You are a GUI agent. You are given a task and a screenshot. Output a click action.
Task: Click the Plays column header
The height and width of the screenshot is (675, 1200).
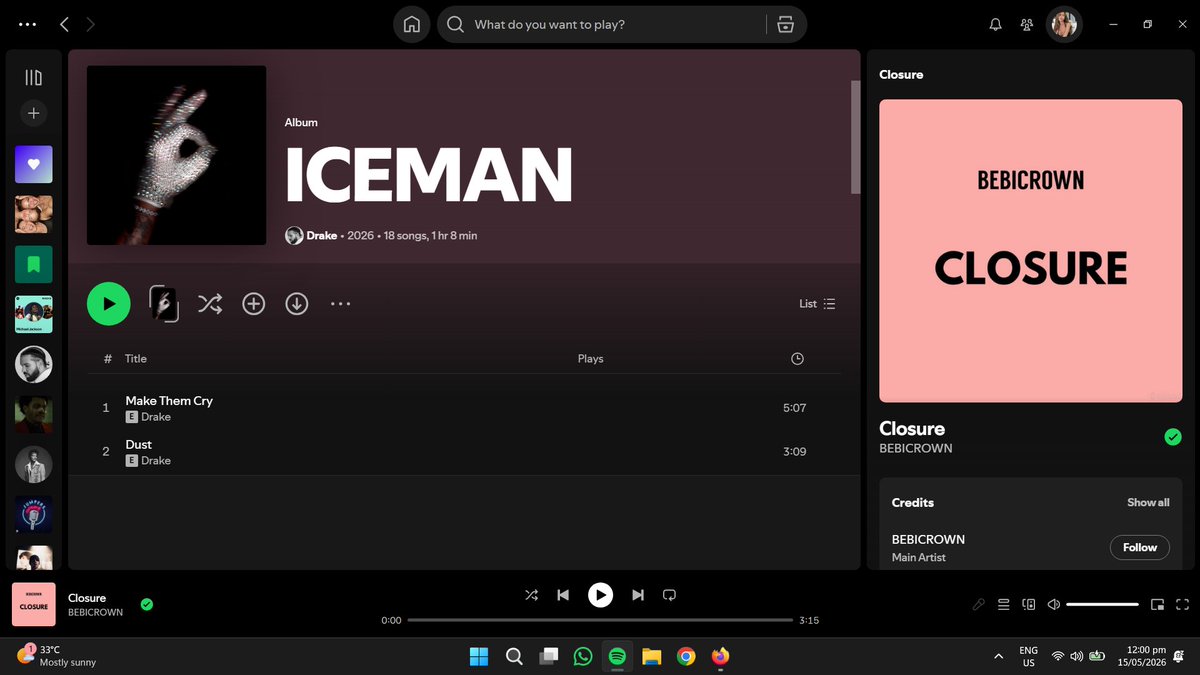(591, 359)
